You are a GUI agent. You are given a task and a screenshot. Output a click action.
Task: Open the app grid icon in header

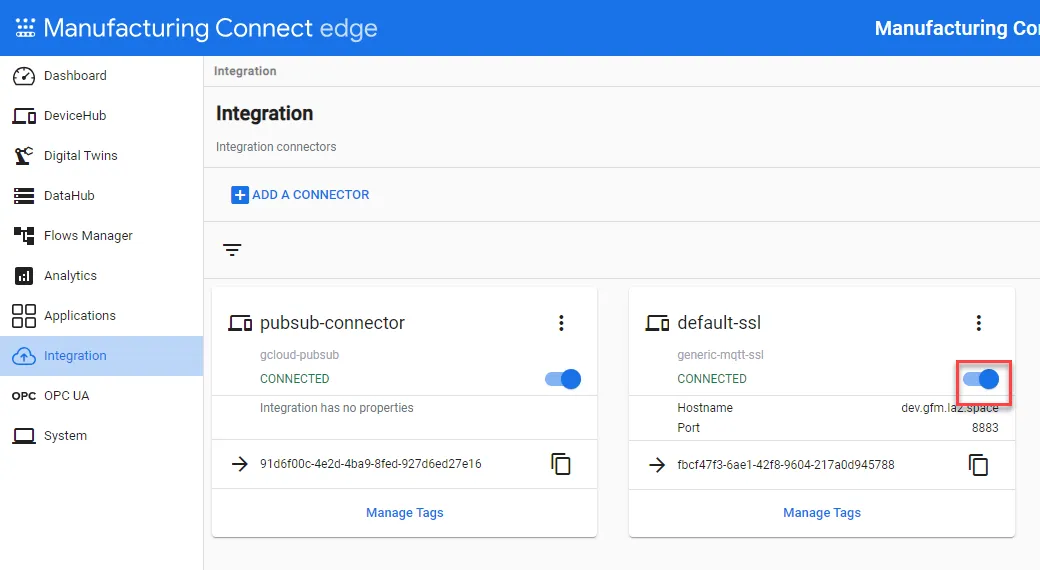[25, 28]
